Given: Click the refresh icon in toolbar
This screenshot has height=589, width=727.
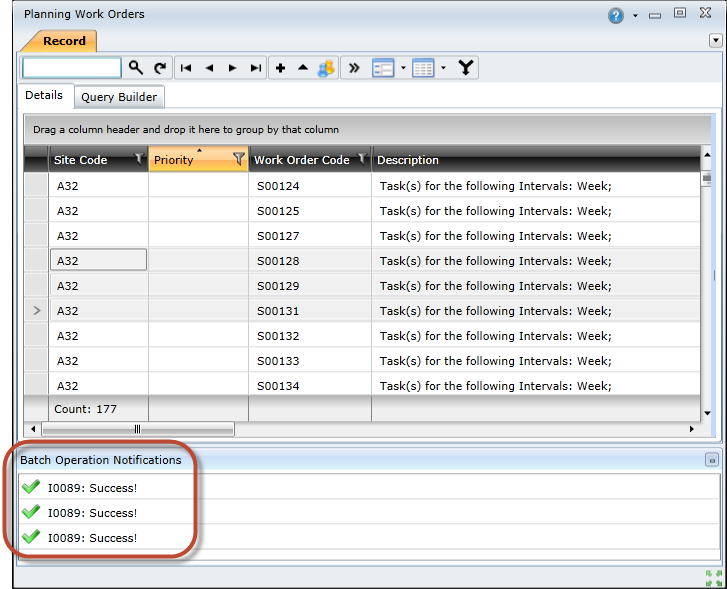Looking at the screenshot, I should pos(160,68).
